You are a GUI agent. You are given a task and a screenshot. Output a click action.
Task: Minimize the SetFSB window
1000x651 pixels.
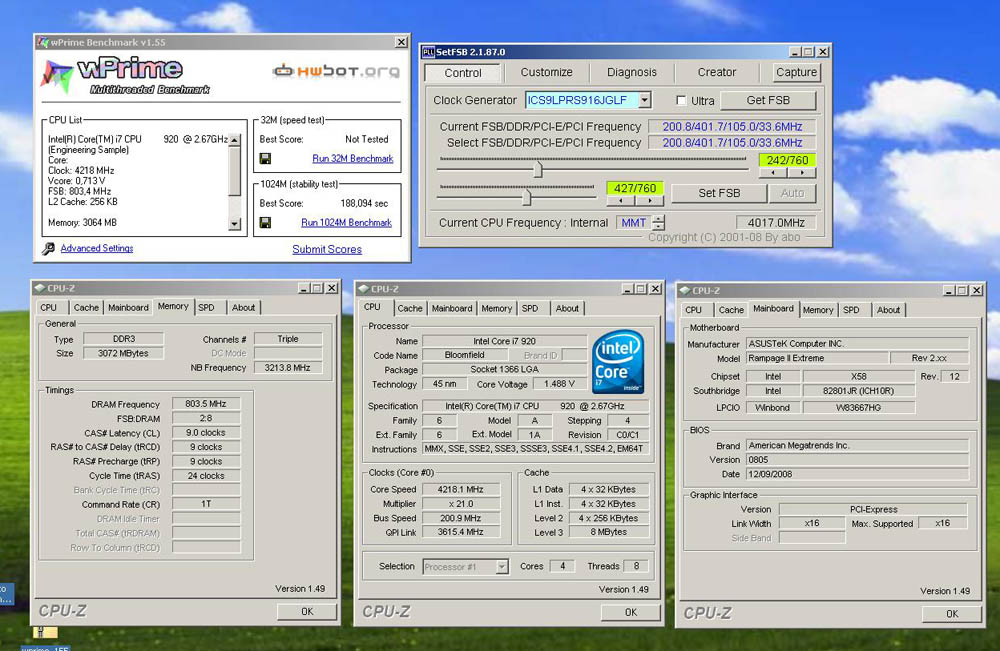795,52
